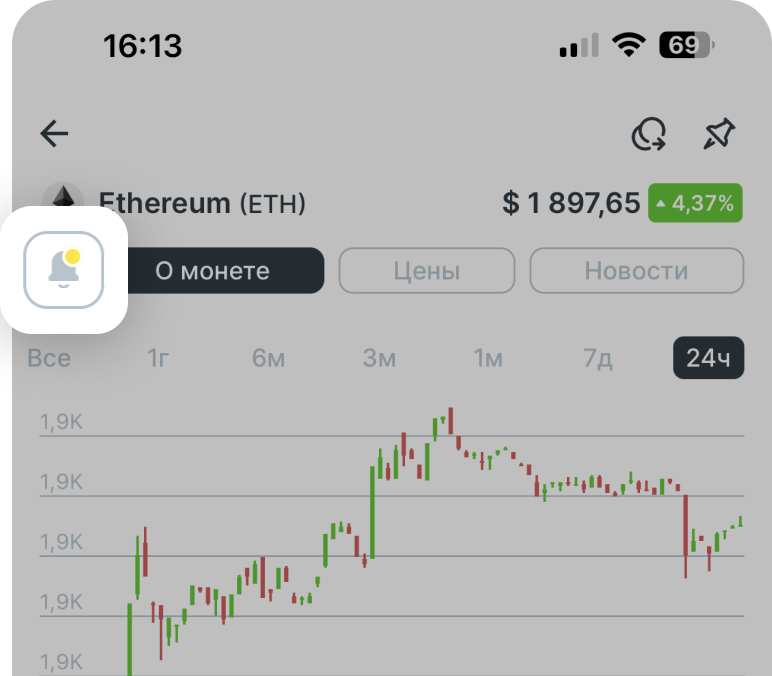Image resolution: width=772 pixels, height=676 pixels.
Task: Tap the convert/refresh circular arrow icon
Action: coord(649,134)
